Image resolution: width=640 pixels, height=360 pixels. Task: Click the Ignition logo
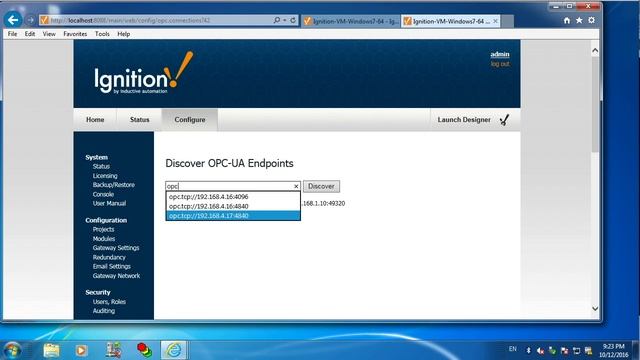(x=143, y=73)
